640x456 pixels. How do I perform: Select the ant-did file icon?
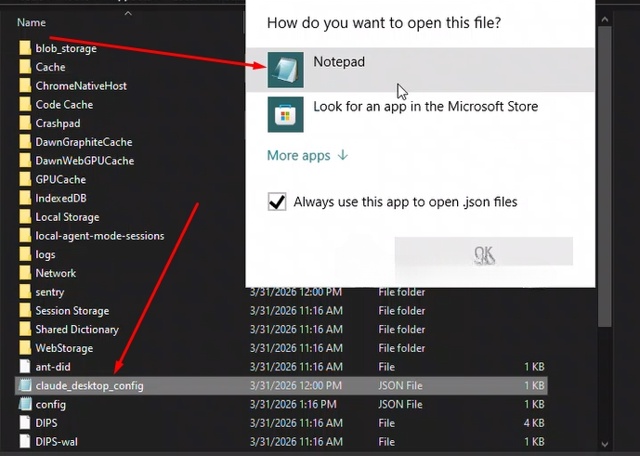pos(25,367)
